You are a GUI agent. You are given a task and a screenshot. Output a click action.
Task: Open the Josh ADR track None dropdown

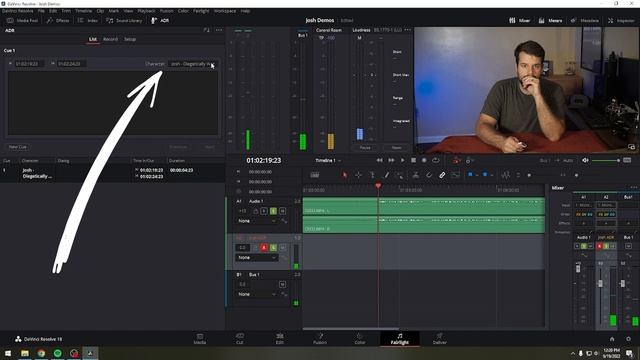click(x=257, y=258)
